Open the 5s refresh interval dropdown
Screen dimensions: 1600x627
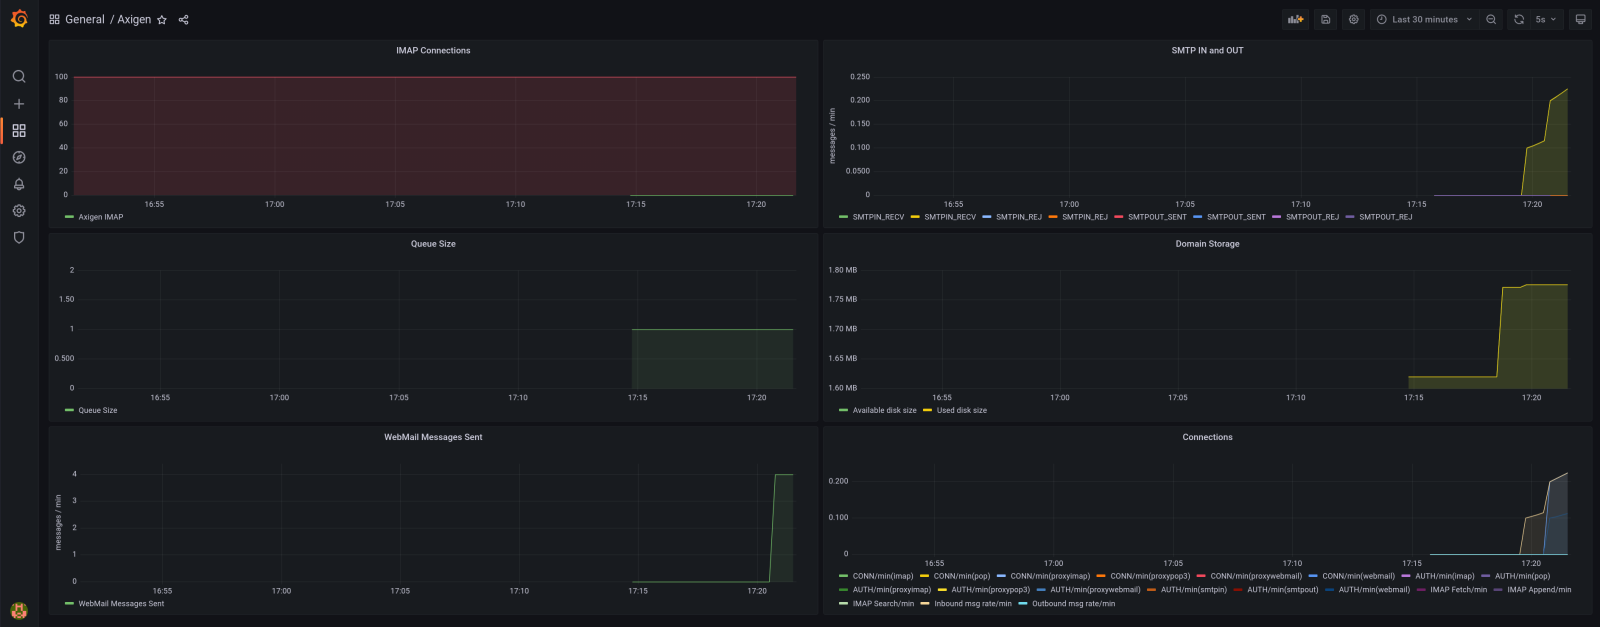point(1546,19)
